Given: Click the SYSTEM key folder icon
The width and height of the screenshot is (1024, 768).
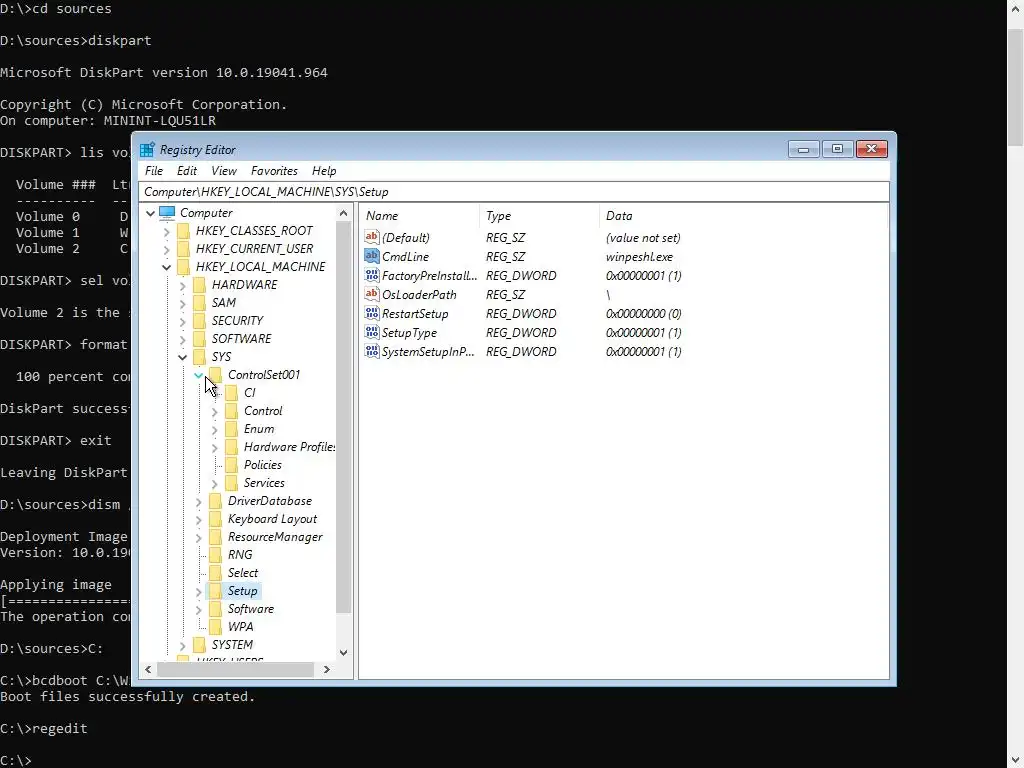Looking at the screenshot, I should pos(199,645).
